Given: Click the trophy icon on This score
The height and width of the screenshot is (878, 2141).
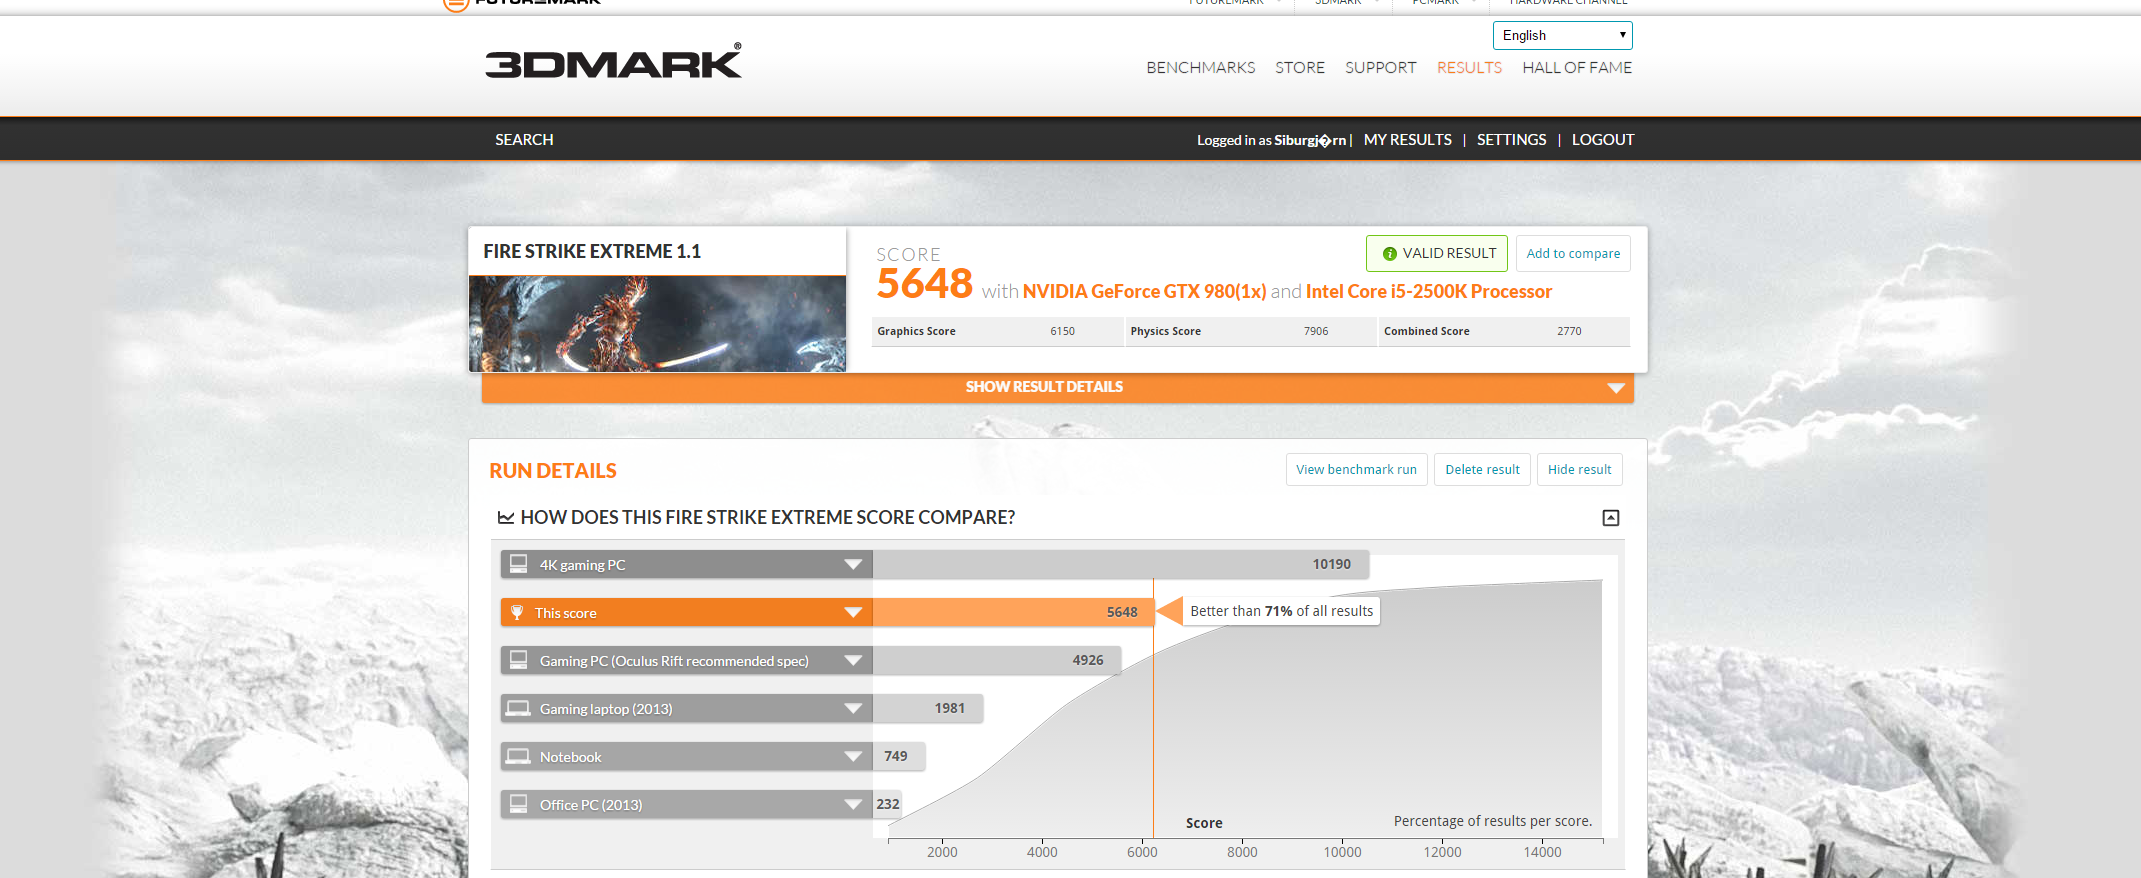Looking at the screenshot, I should tap(517, 613).
